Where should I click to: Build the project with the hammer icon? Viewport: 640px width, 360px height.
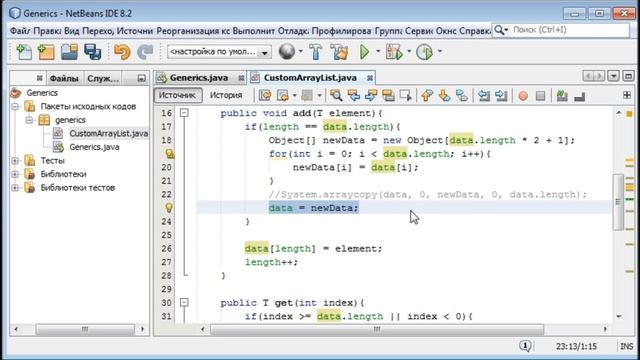pos(316,52)
